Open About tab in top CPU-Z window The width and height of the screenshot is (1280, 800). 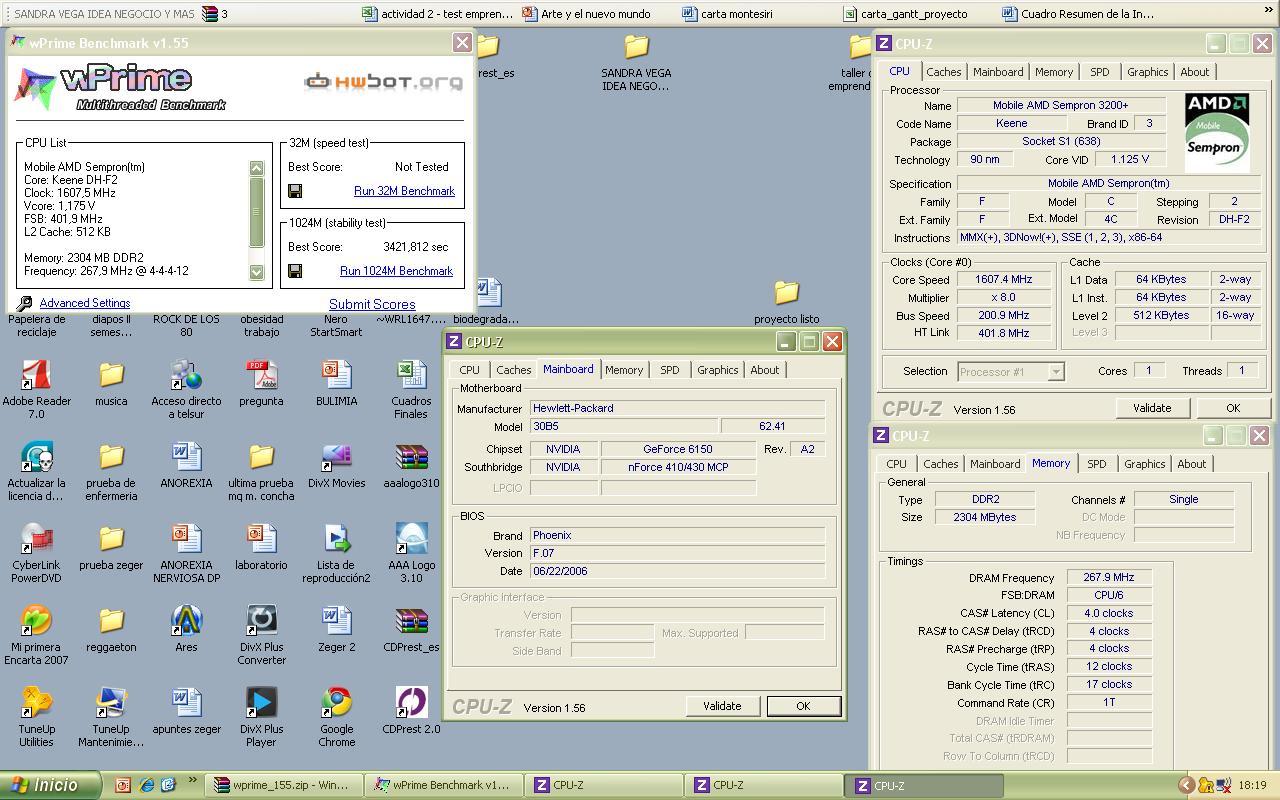click(1194, 72)
